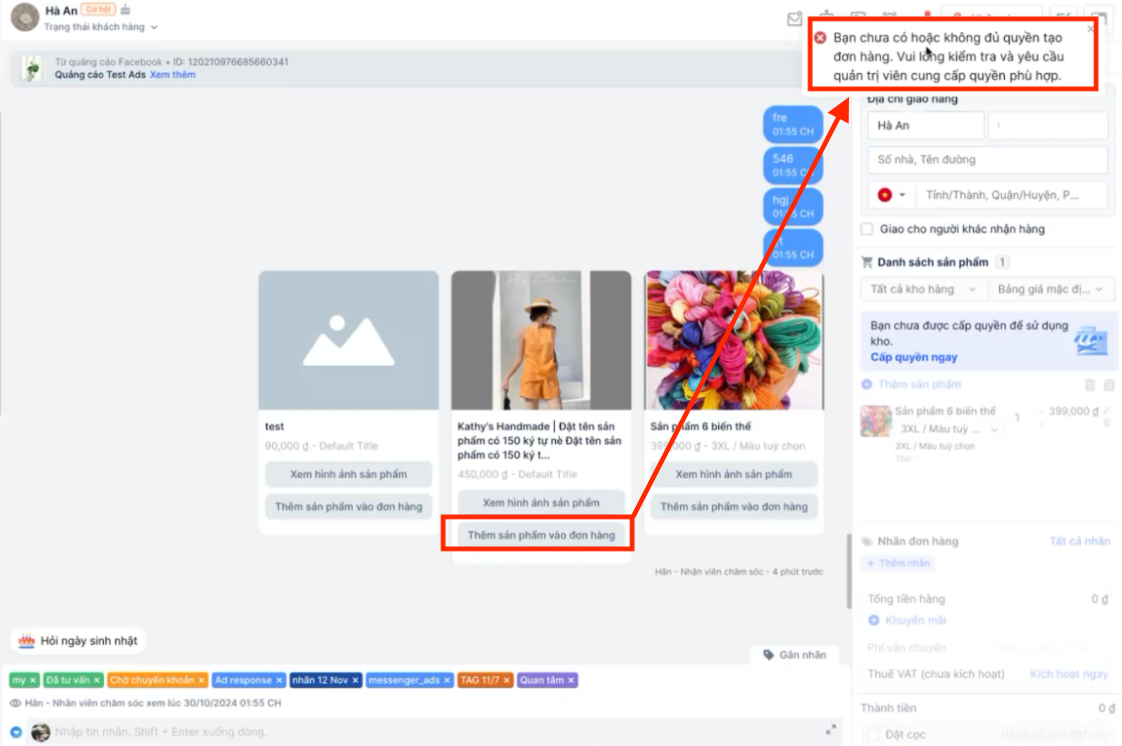Remove the 'Ad response' tag
Viewport: 1122px width, 746px height.
tap(279, 680)
